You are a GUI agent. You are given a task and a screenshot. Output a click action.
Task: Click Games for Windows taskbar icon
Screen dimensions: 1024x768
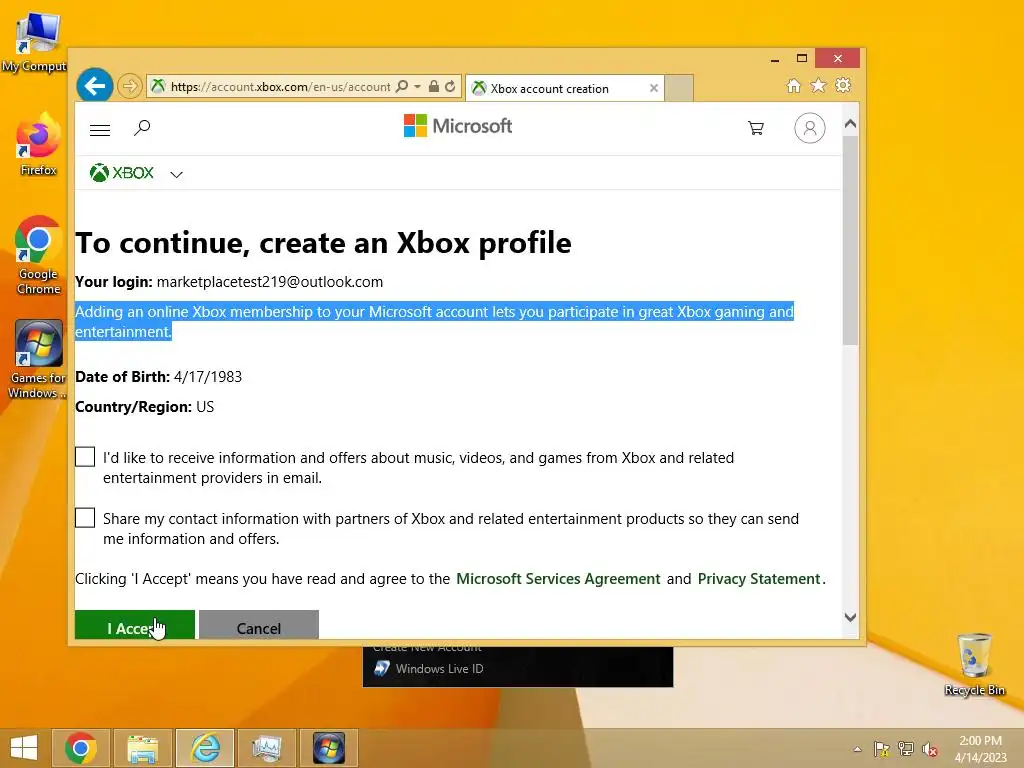point(328,748)
